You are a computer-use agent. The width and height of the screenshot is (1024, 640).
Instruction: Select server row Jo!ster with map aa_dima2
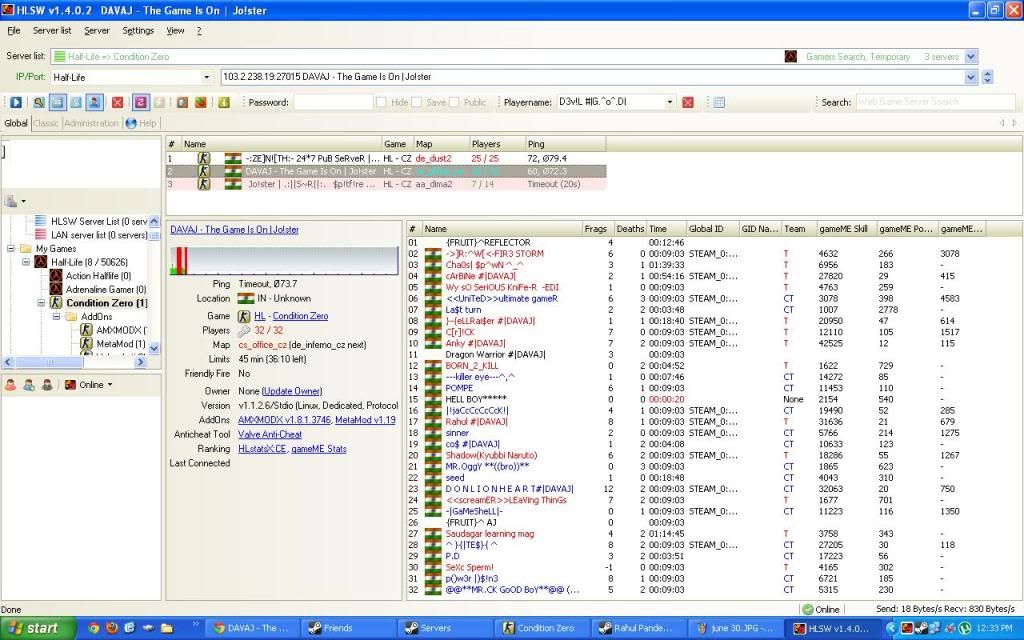tap(386, 184)
